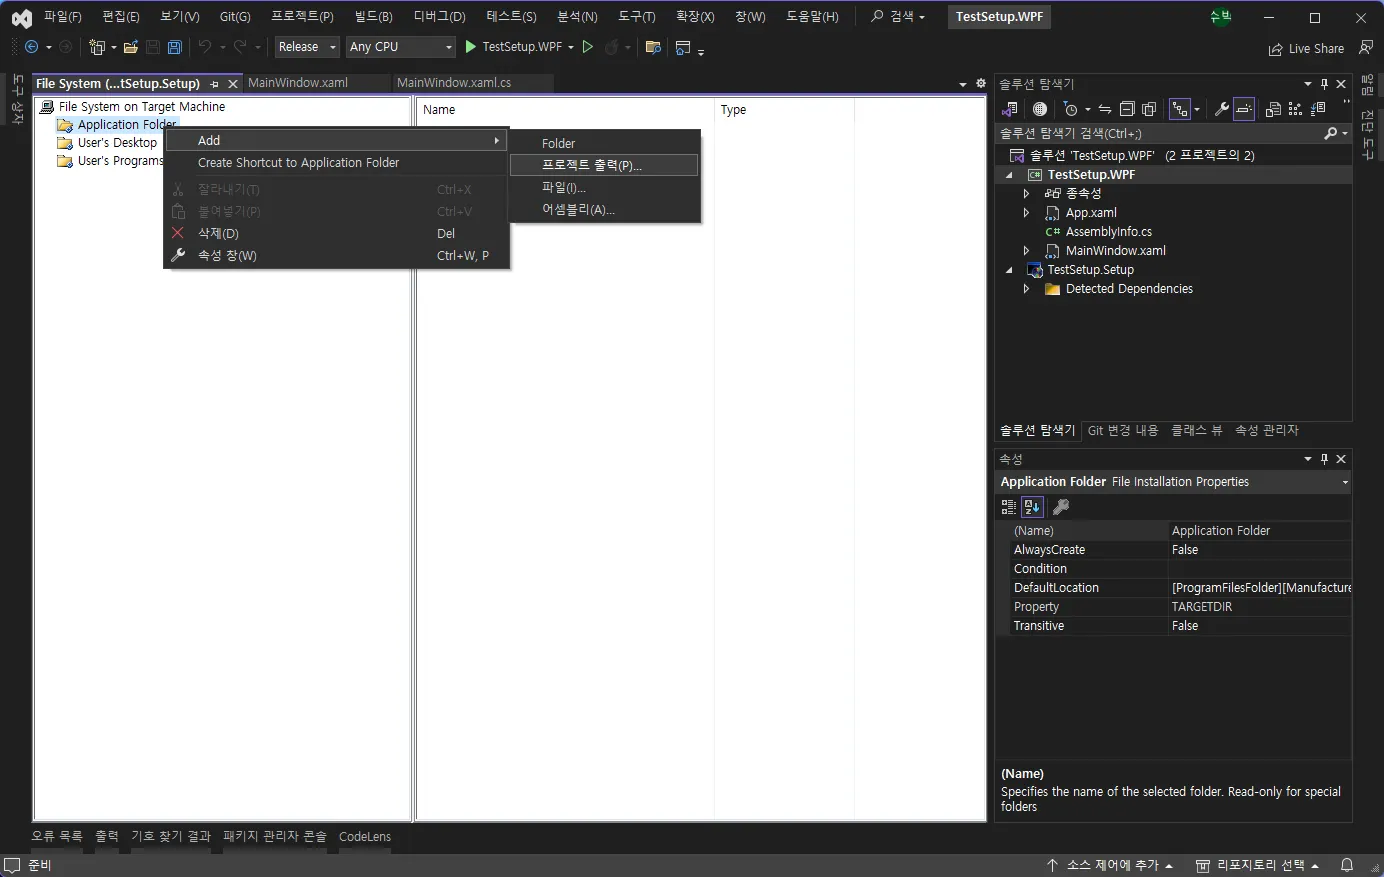Expand the 종속성 node in Solution Explorer

[x=1026, y=194]
